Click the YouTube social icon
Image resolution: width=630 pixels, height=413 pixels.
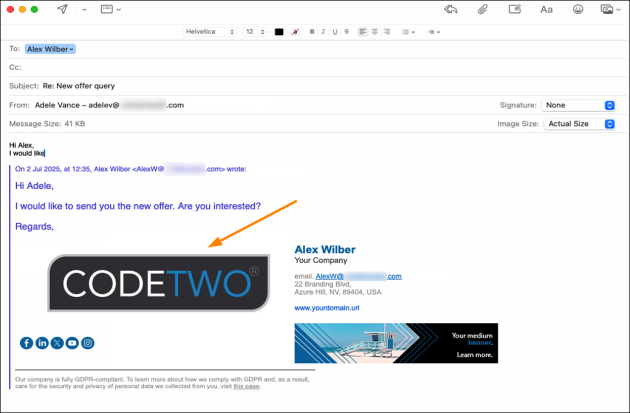click(x=72, y=343)
